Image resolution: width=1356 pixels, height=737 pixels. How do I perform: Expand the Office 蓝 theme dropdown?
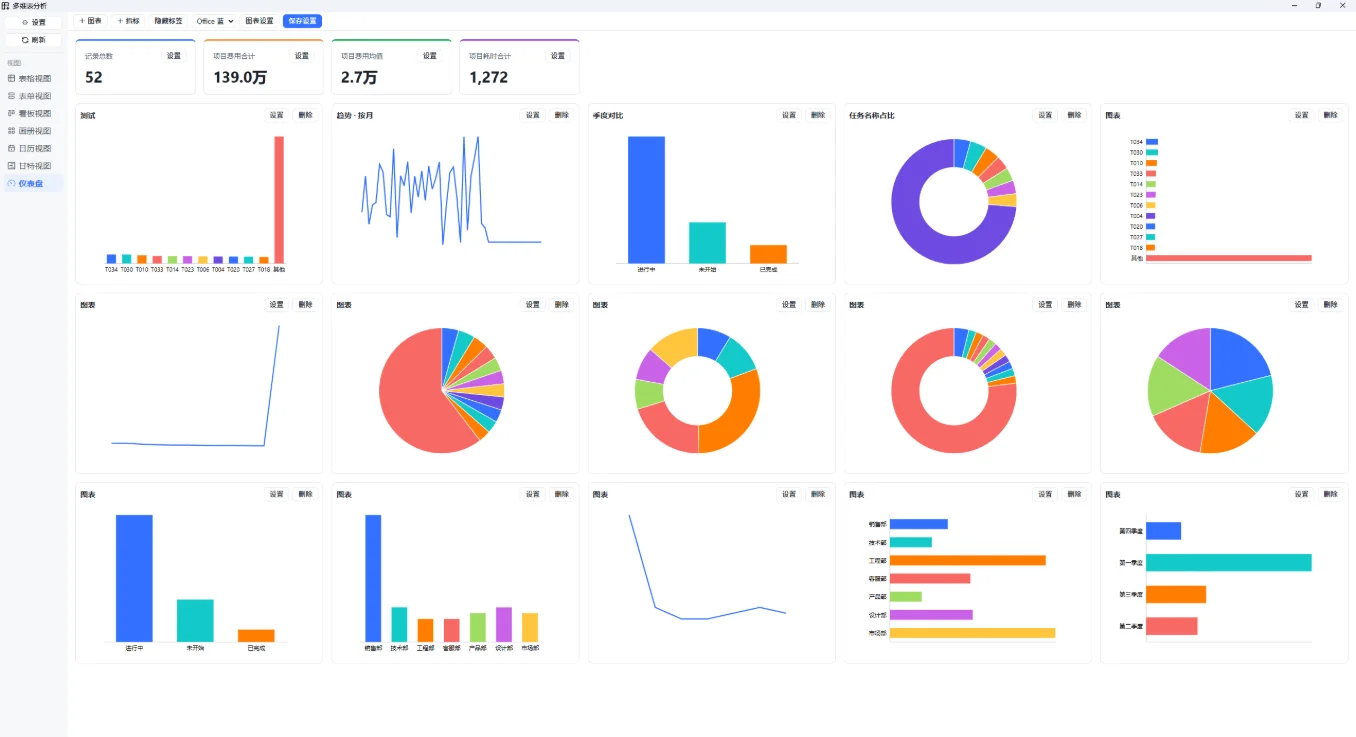coord(215,21)
